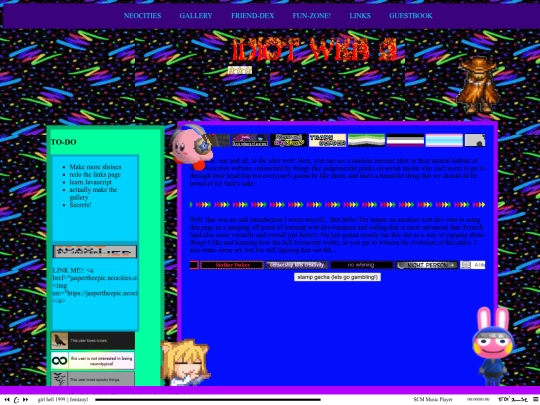Go to the FRIEND-DEX page

click(252, 16)
